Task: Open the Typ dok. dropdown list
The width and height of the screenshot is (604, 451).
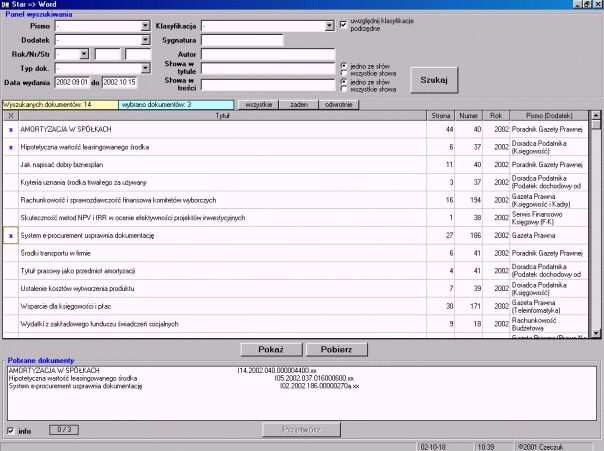Action: 145,67
